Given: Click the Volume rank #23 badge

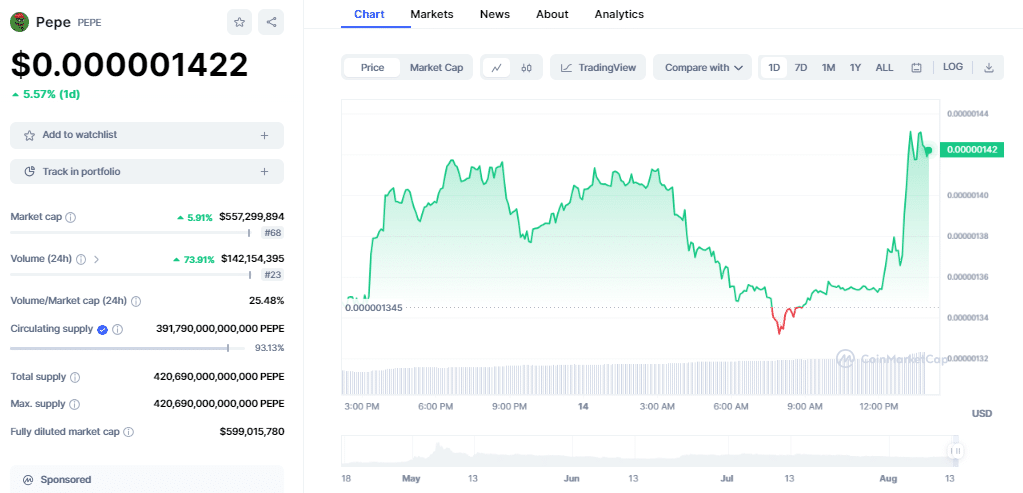Looking at the screenshot, I should coord(273,275).
